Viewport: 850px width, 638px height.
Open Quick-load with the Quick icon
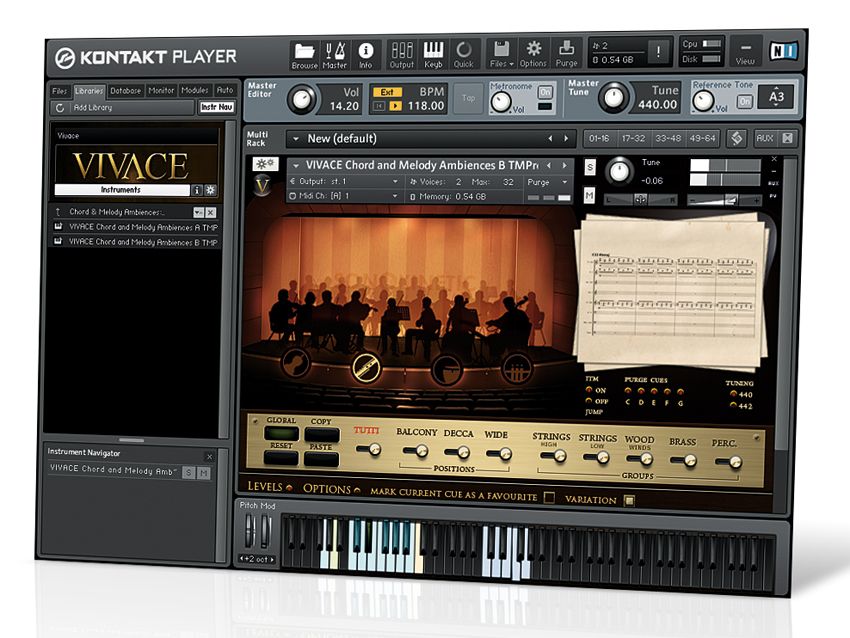tap(464, 50)
